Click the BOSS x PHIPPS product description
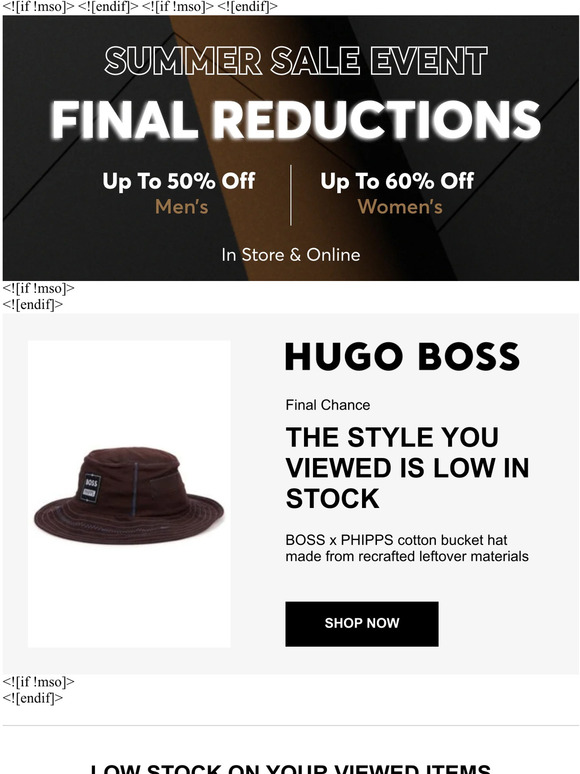 (x=407, y=548)
